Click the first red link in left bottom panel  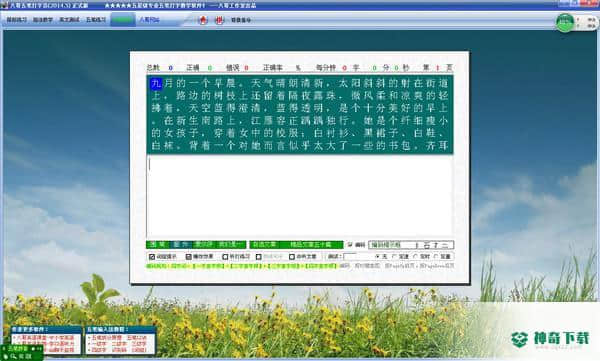(45, 338)
